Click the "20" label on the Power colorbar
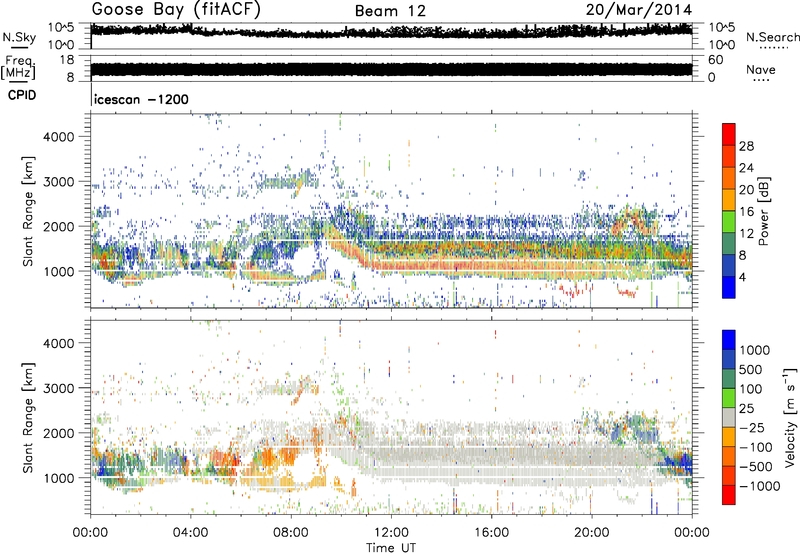800x554 pixels. [x=746, y=190]
